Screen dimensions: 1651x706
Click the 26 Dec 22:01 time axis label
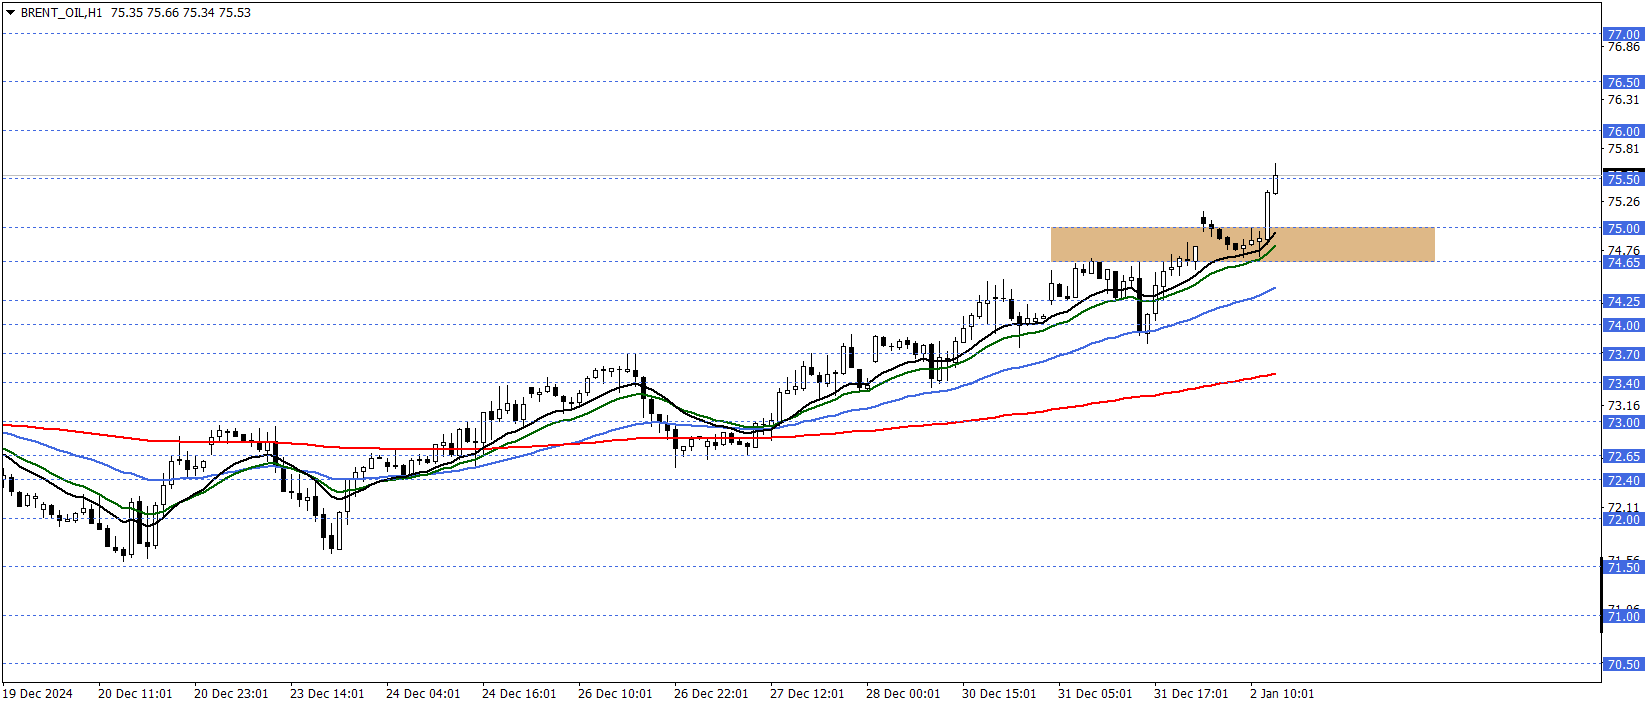(x=711, y=693)
